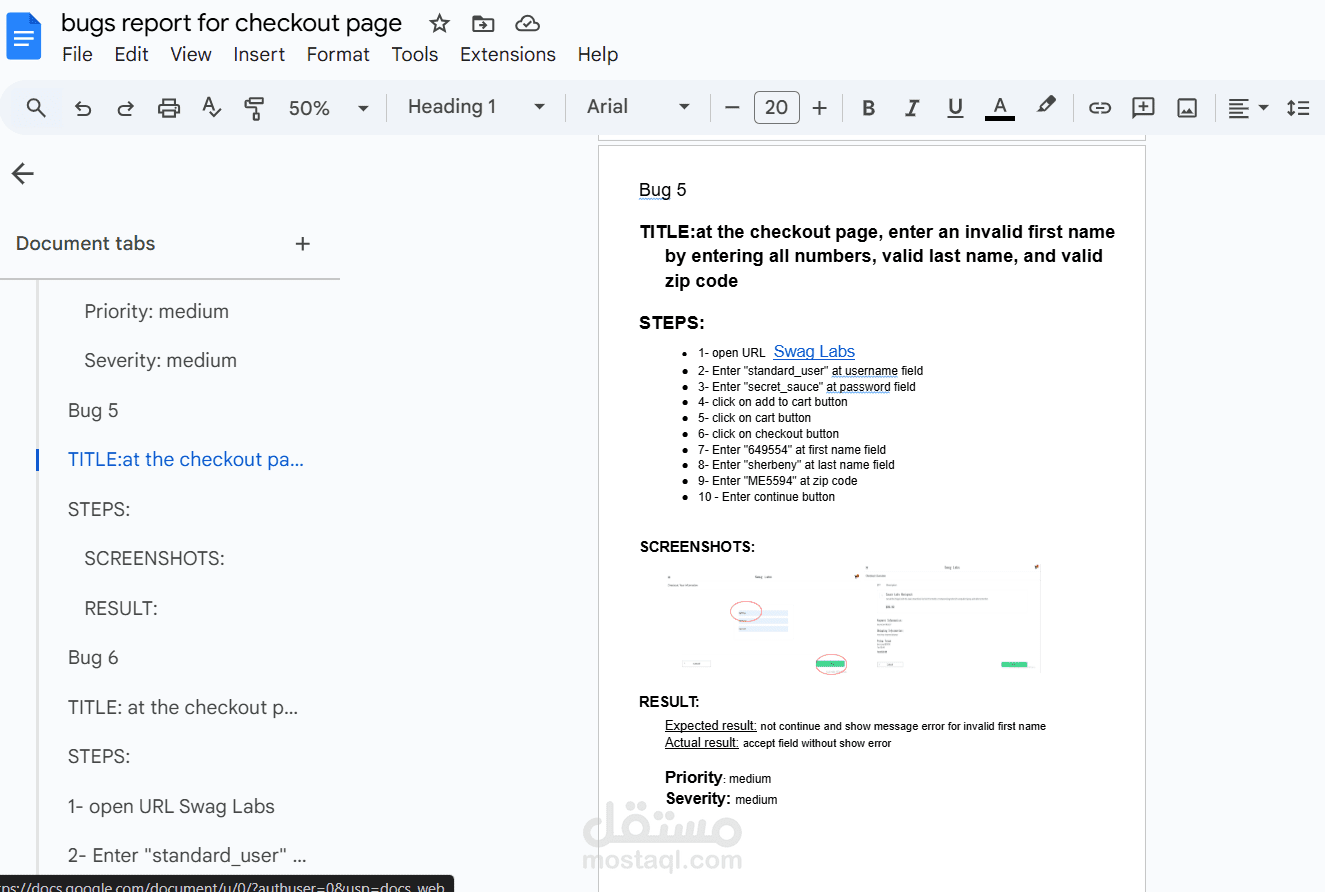The height and width of the screenshot is (892, 1325).
Task: Activate the paint format tool
Action: pyautogui.click(x=254, y=108)
